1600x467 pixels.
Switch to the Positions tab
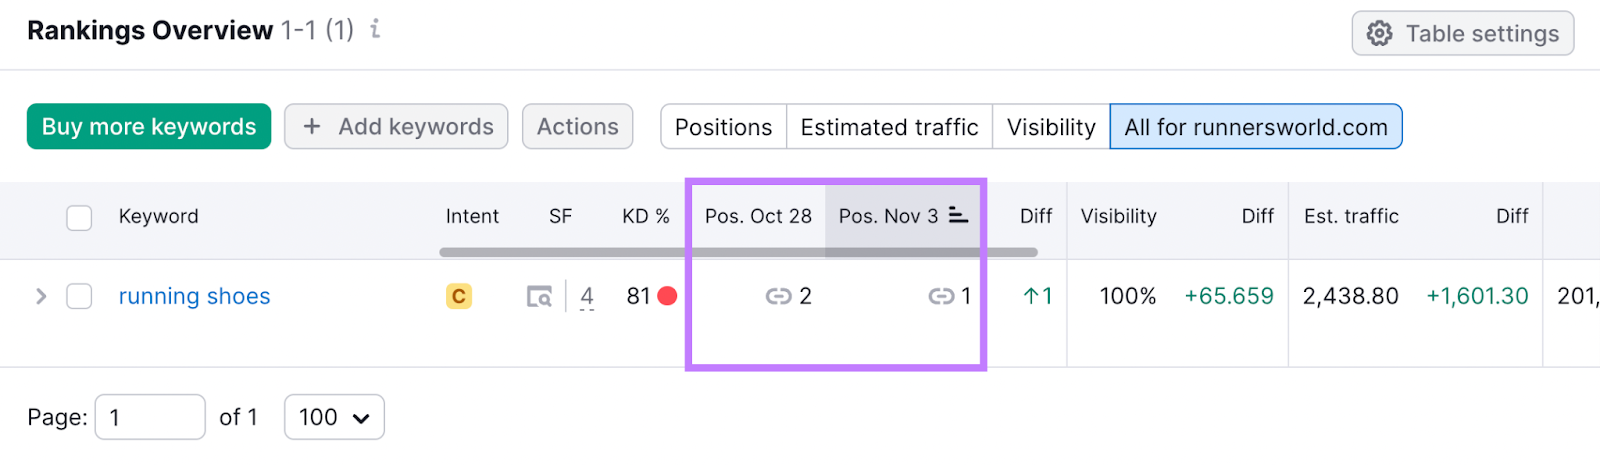pyautogui.click(x=723, y=127)
